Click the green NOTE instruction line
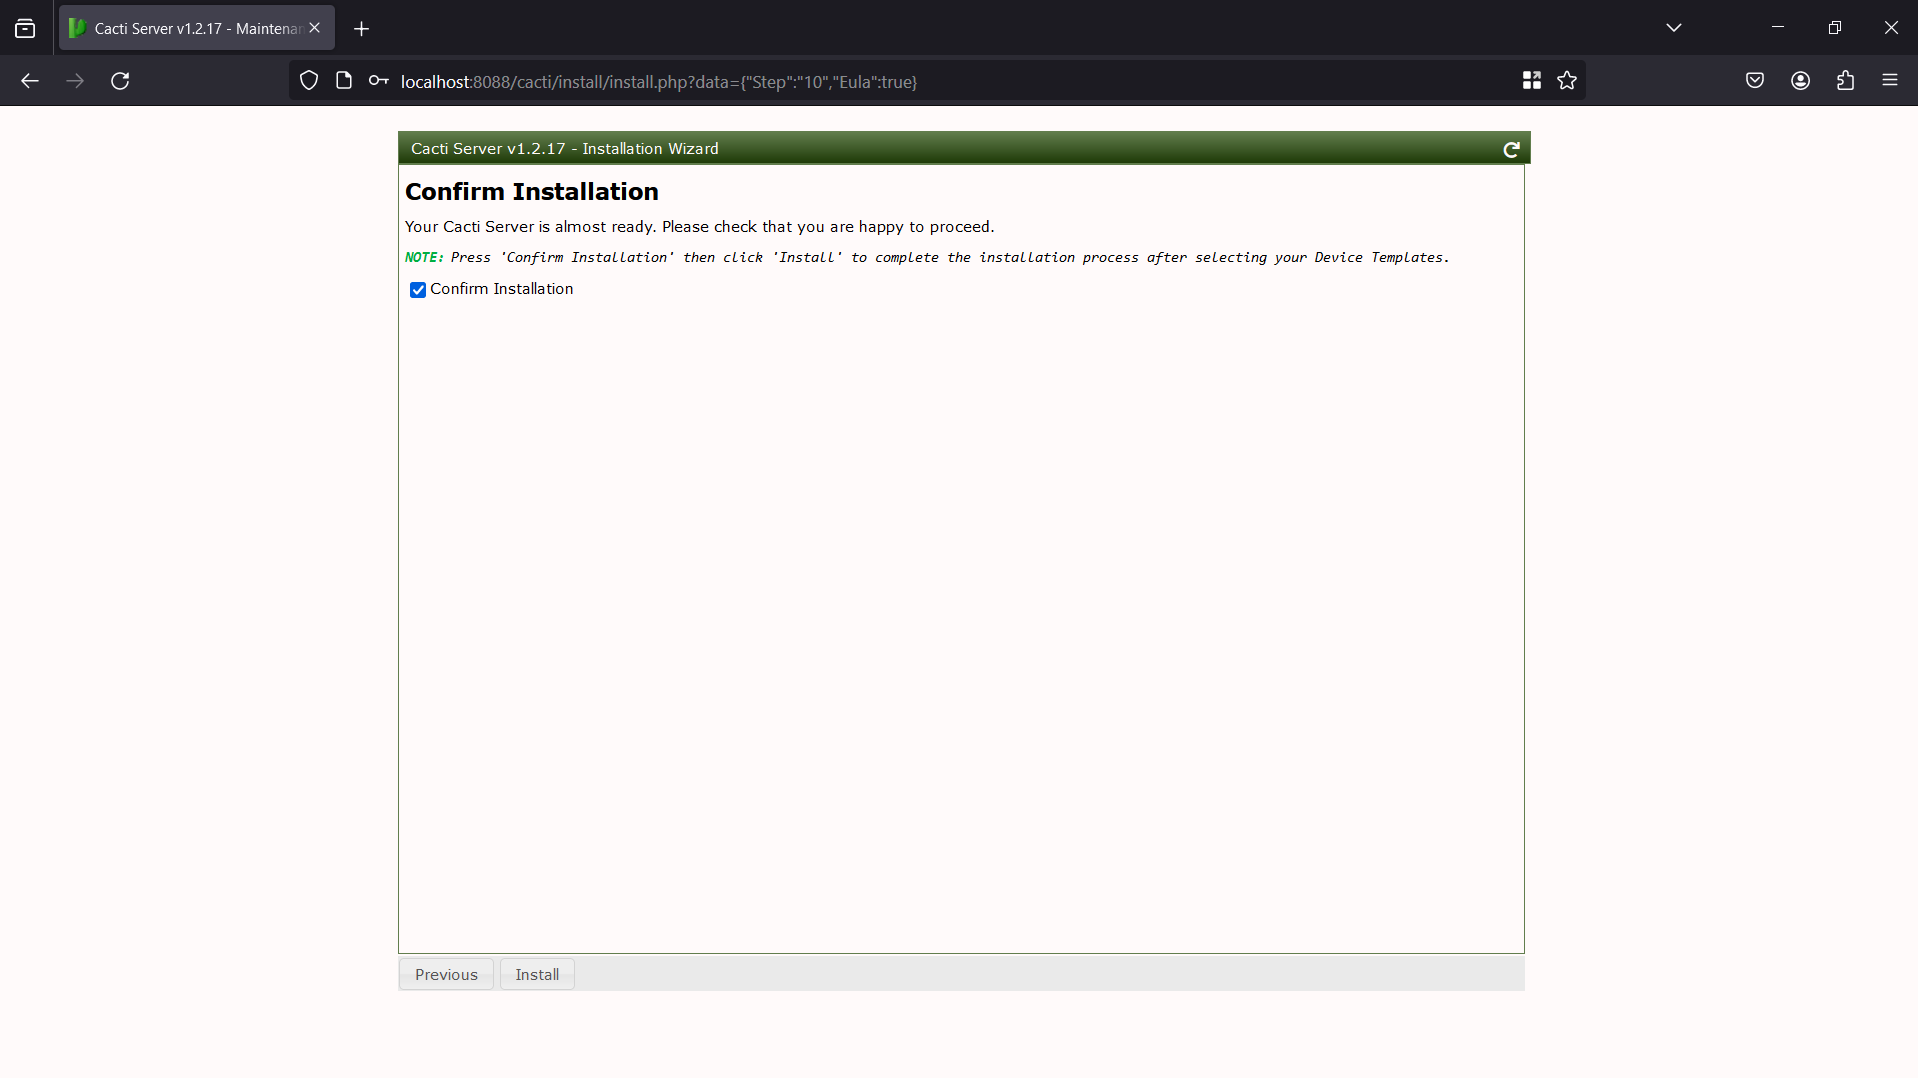This screenshot has height=1078, width=1918. tap(927, 258)
